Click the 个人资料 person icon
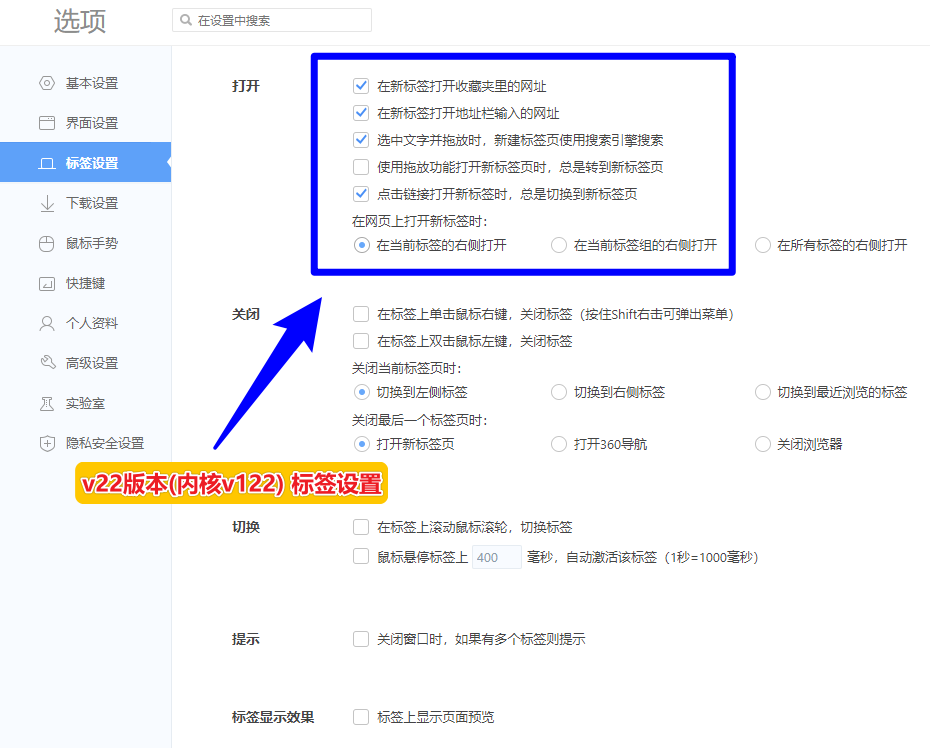This screenshot has width=930, height=748. coord(47,323)
